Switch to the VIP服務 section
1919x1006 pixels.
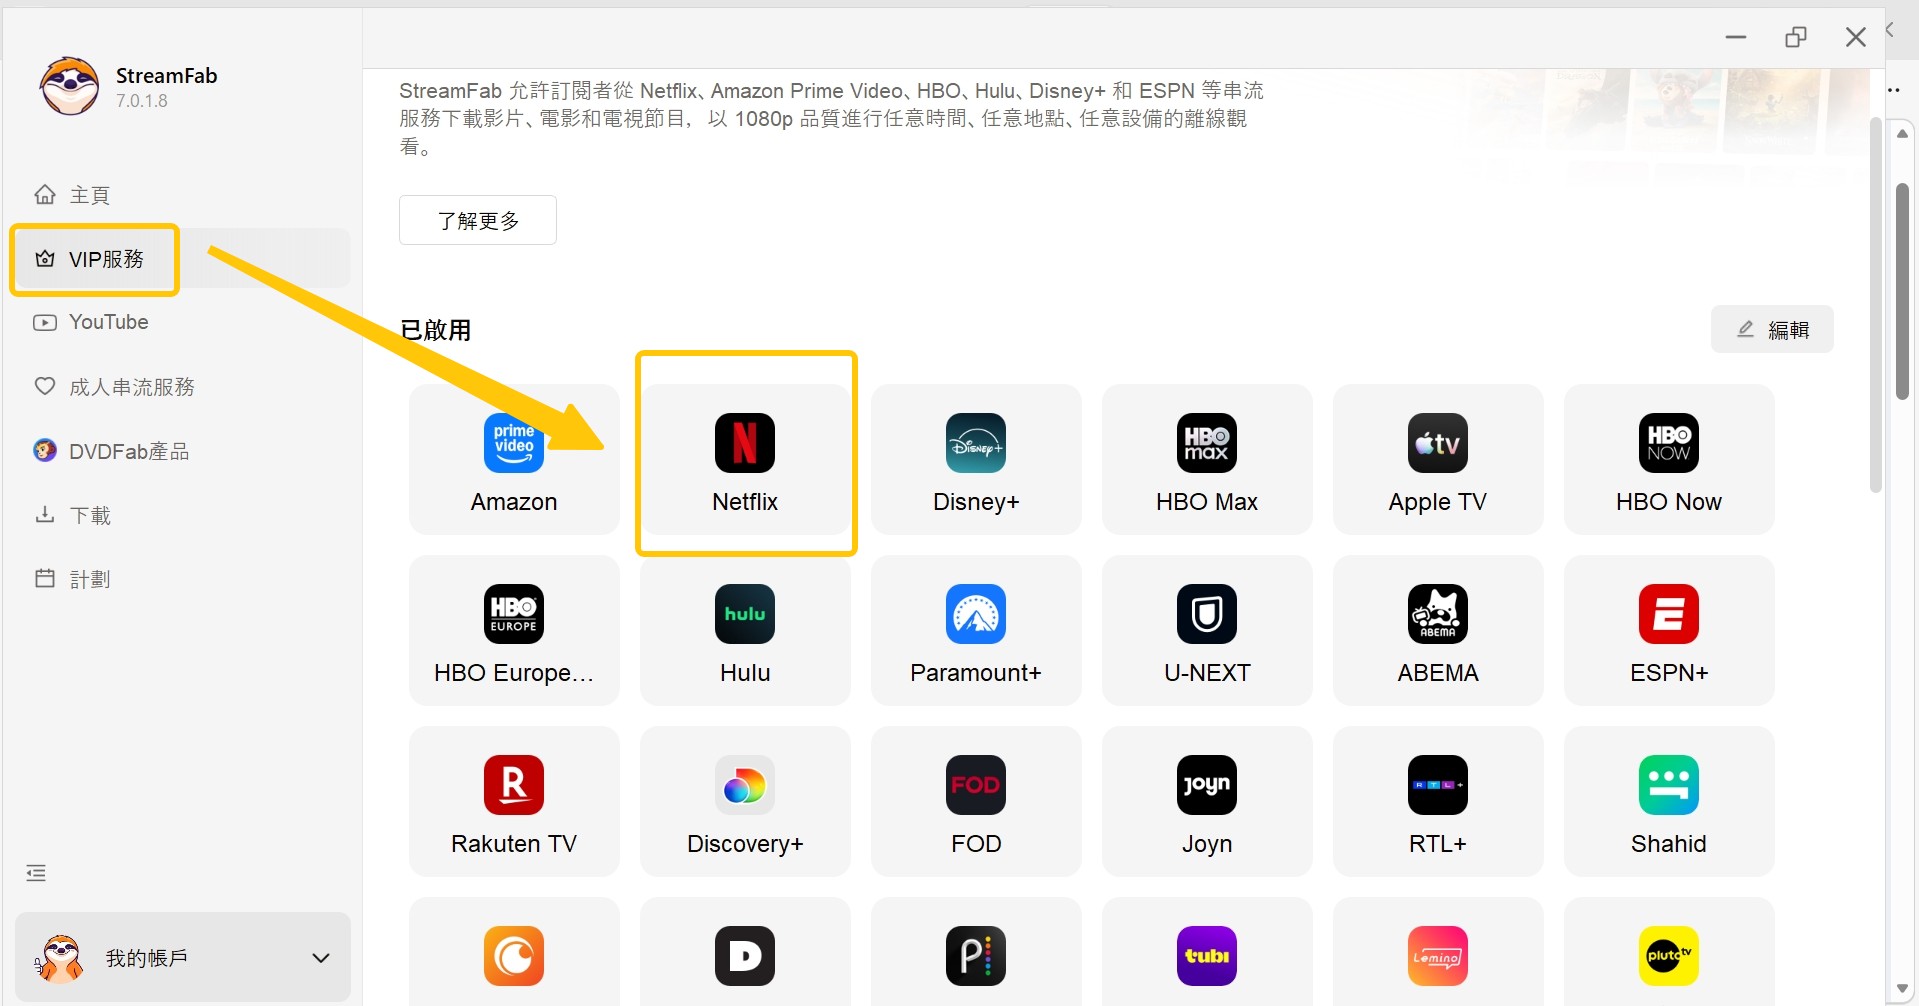tap(94, 258)
